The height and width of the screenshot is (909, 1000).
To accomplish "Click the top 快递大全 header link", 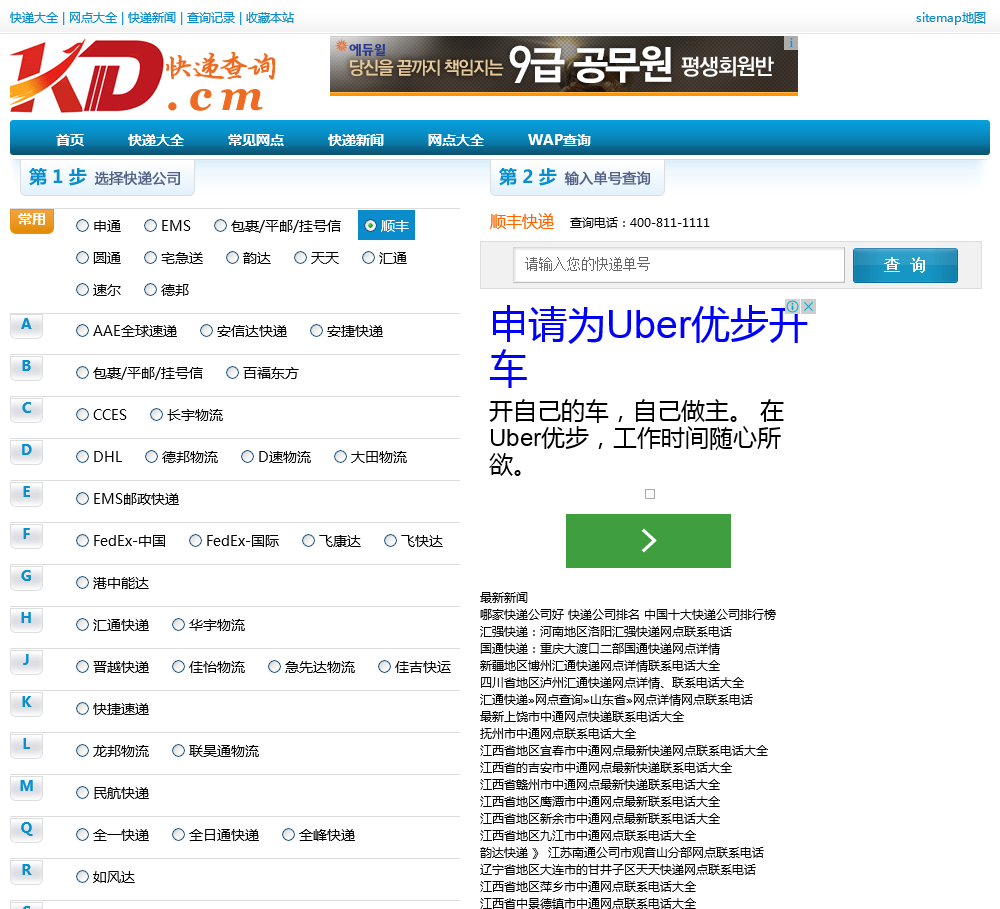I will (x=34, y=18).
